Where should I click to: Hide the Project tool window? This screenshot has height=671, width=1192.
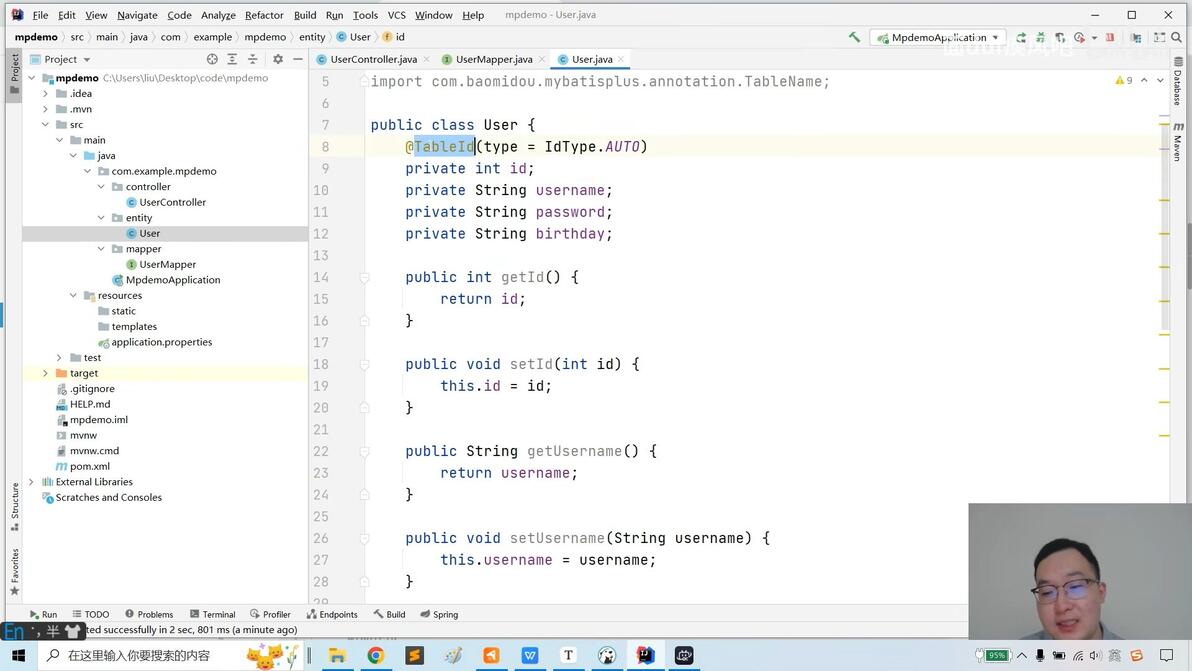(x=298, y=59)
